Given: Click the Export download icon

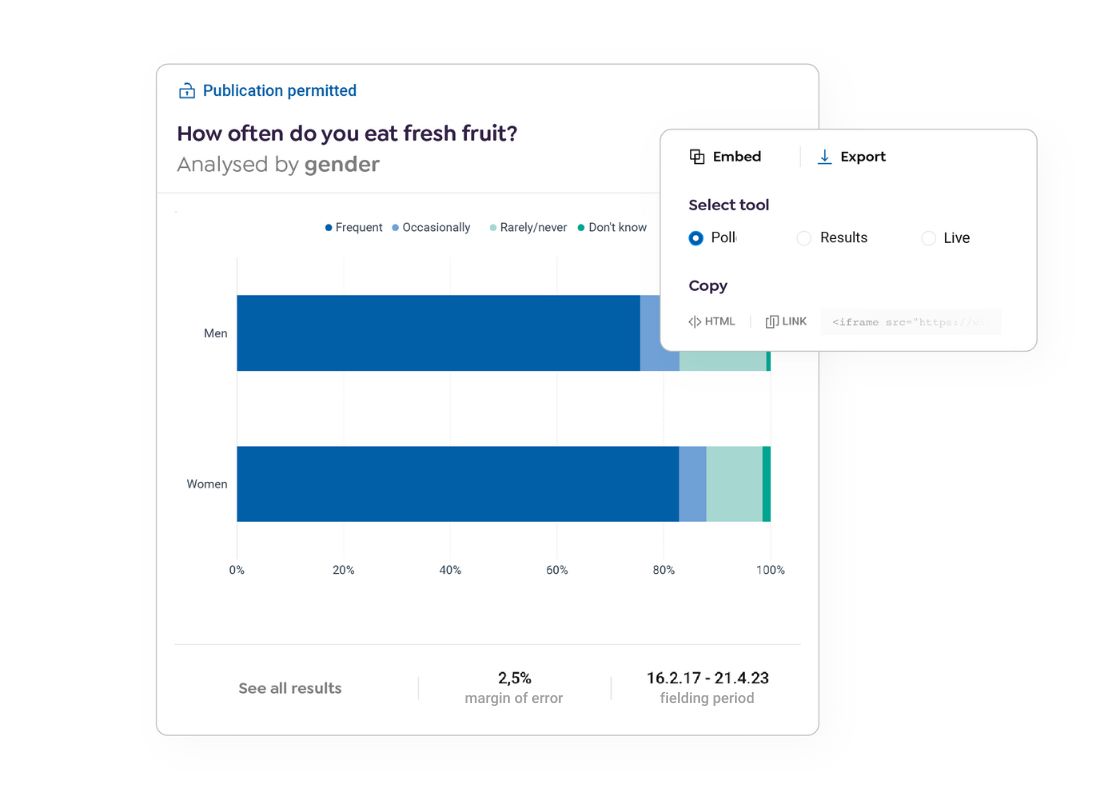Looking at the screenshot, I should pyautogui.click(x=824, y=157).
